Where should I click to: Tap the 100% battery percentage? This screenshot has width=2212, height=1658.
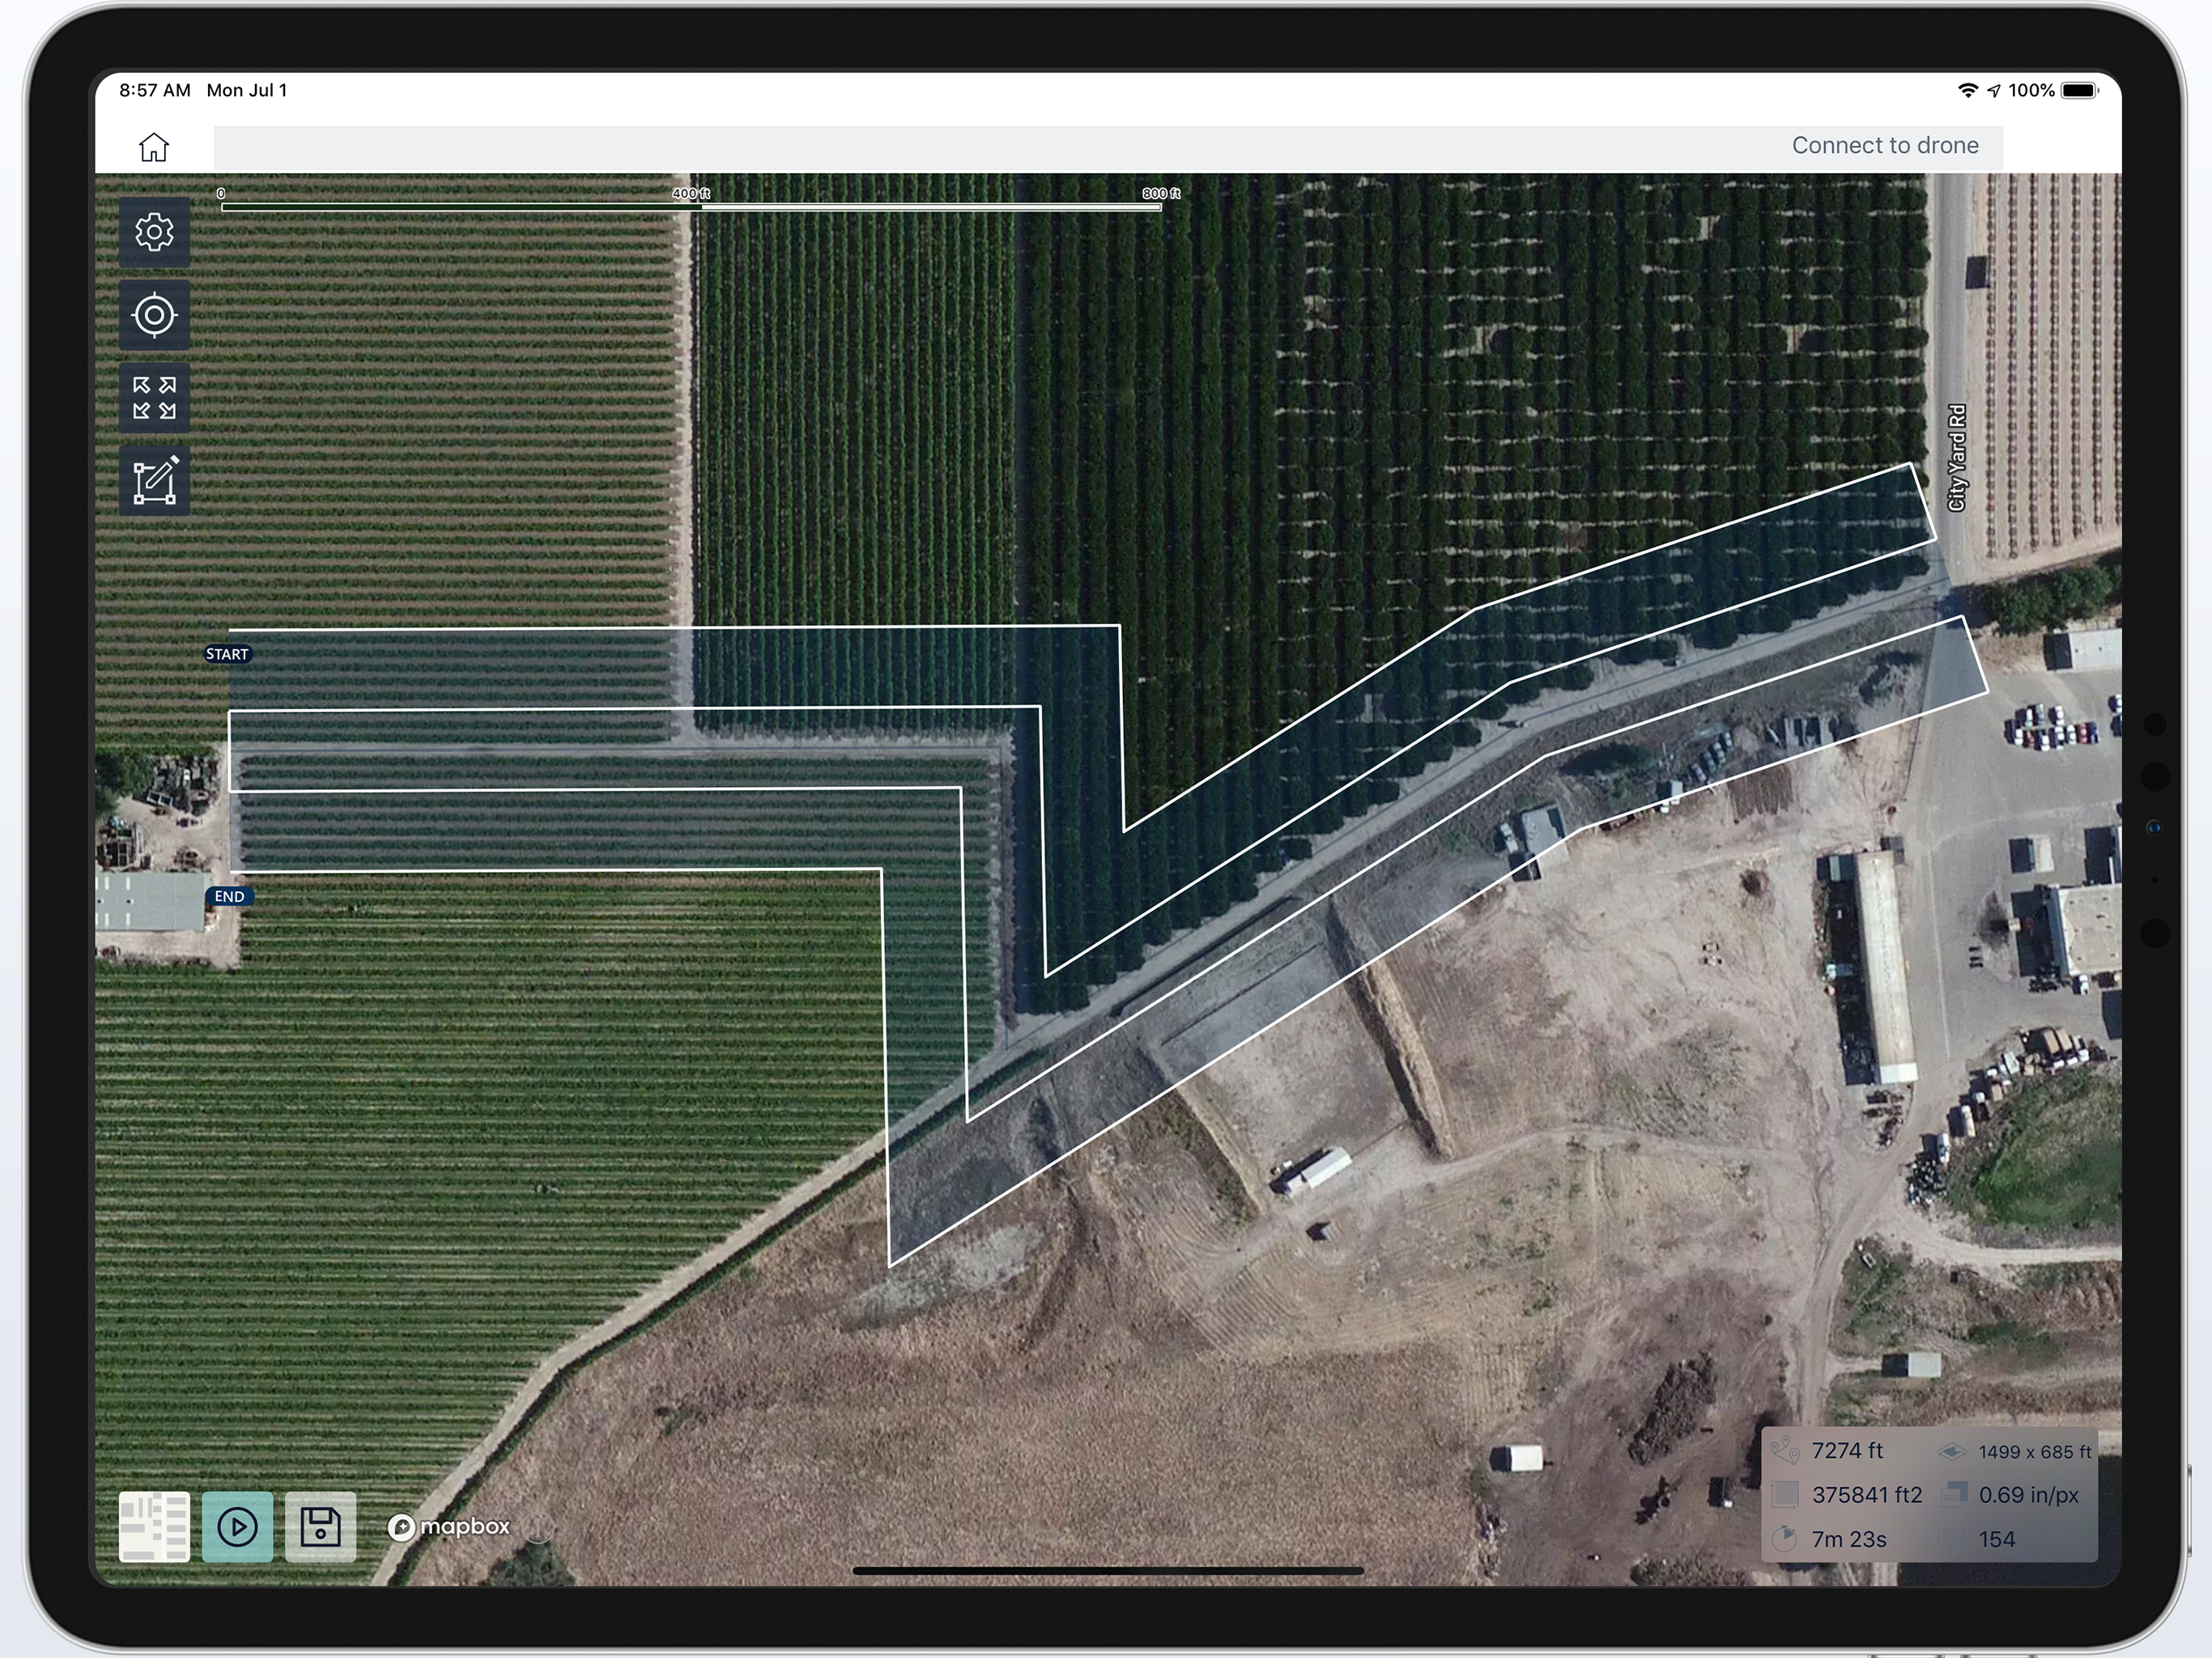tap(2031, 90)
